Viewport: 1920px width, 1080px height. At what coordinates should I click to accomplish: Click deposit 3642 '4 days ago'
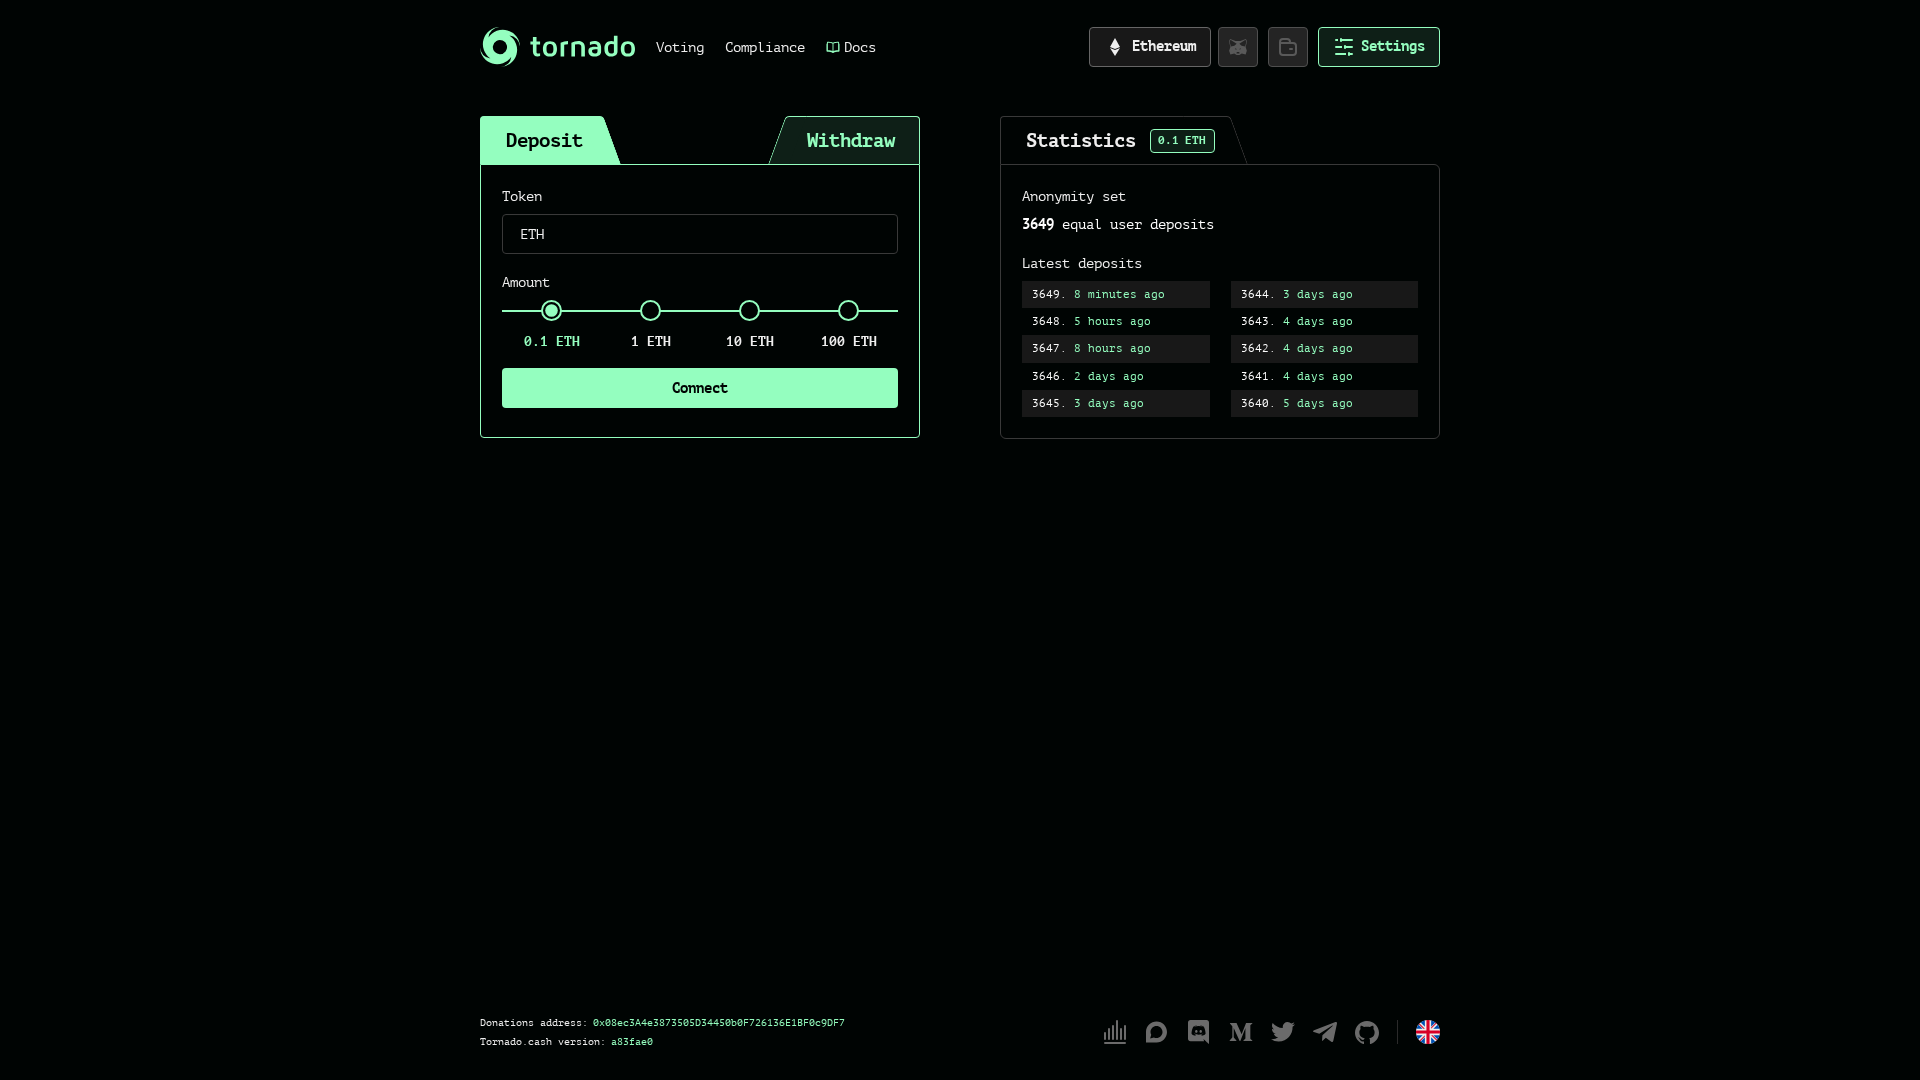point(1324,348)
